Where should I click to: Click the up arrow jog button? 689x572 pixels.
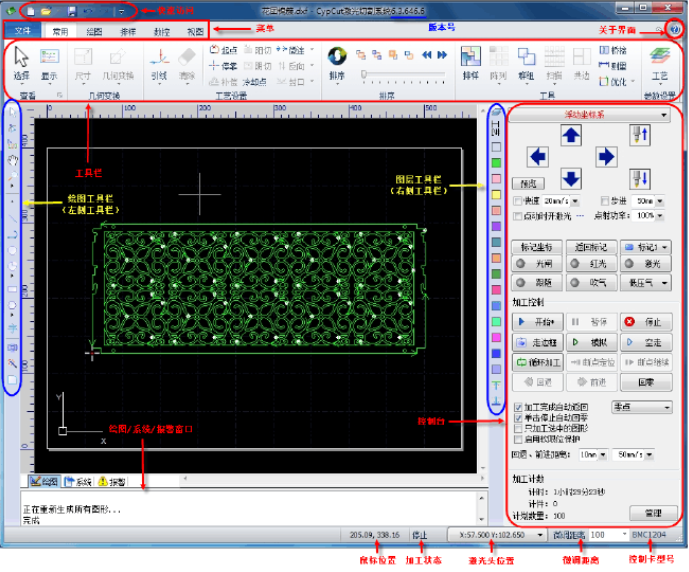pyautogui.click(x=570, y=137)
